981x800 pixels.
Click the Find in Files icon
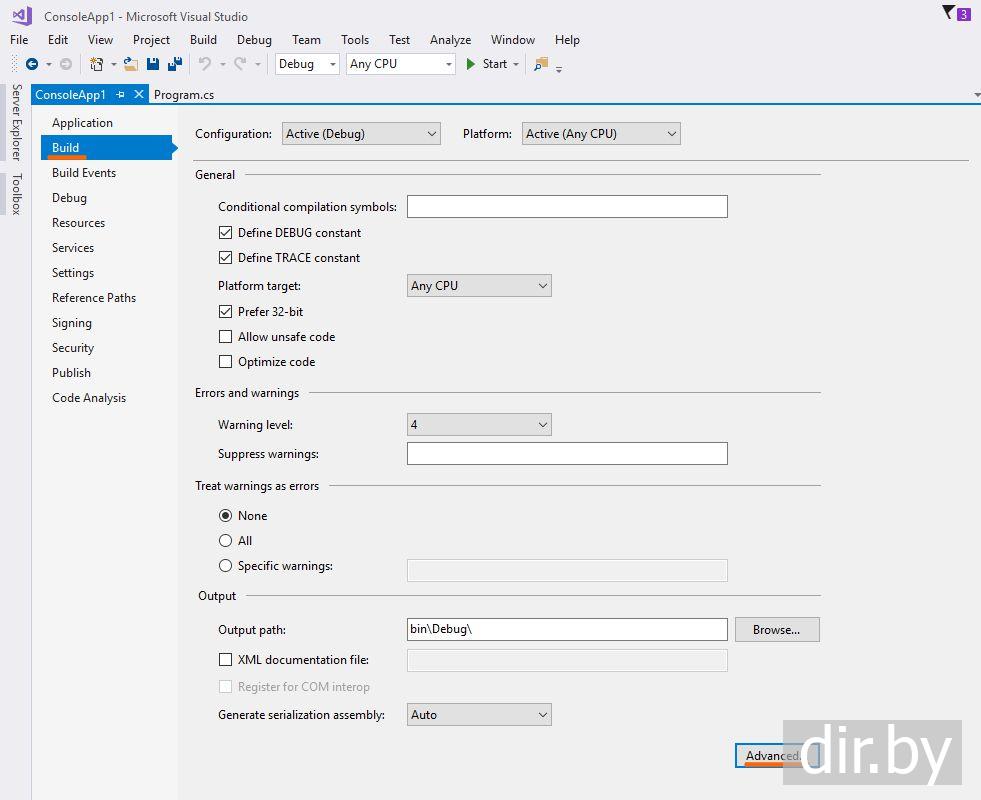541,64
